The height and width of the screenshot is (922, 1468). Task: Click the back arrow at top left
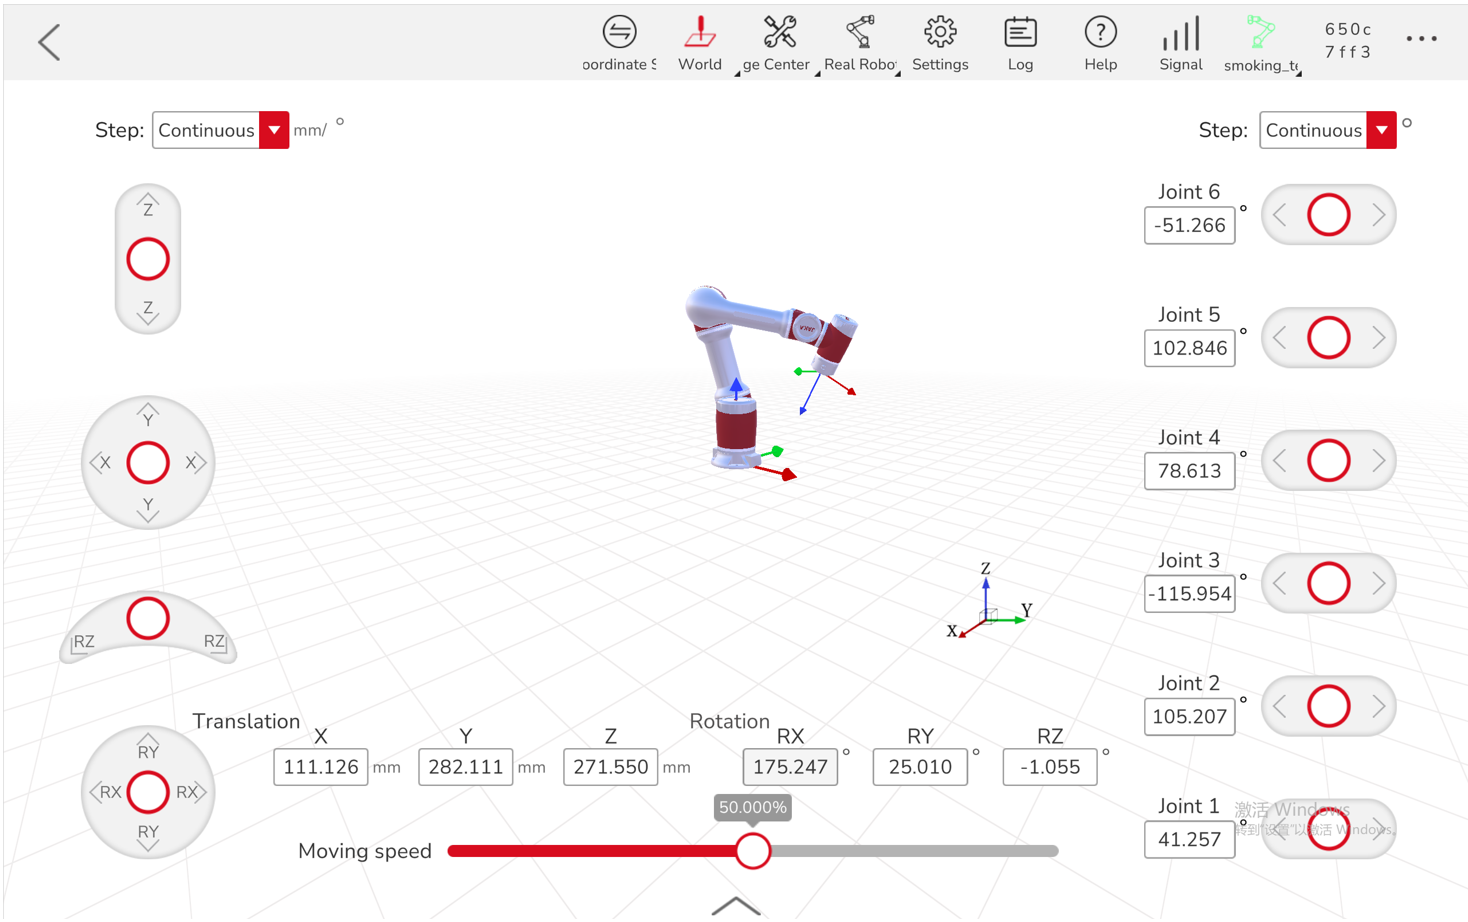pos(48,42)
